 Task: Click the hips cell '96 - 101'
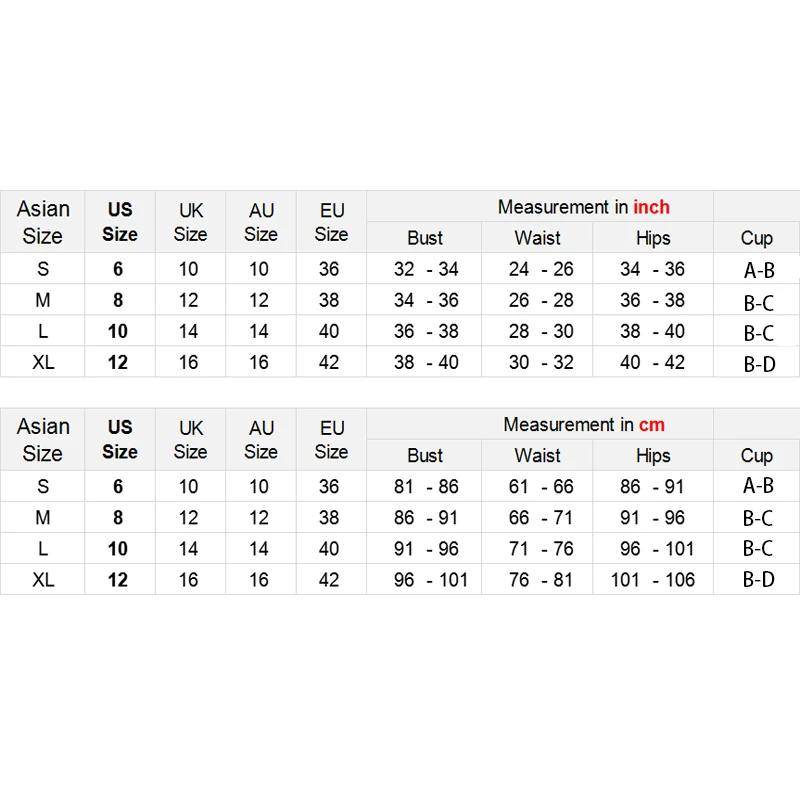coord(652,549)
